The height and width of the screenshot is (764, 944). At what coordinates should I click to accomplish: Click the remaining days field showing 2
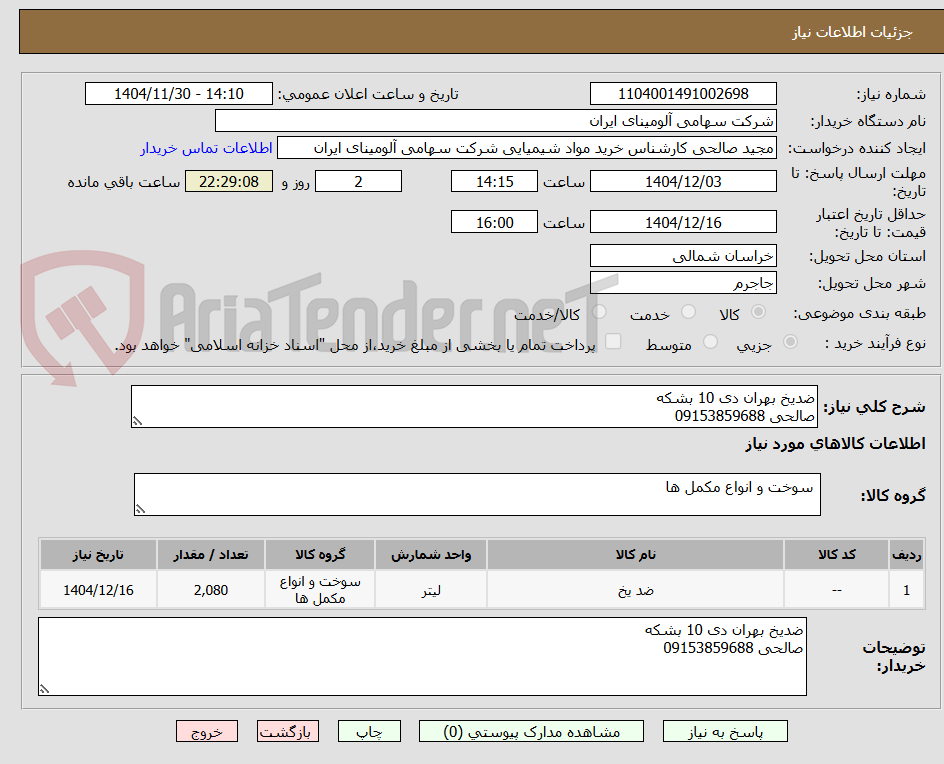pyautogui.click(x=358, y=181)
